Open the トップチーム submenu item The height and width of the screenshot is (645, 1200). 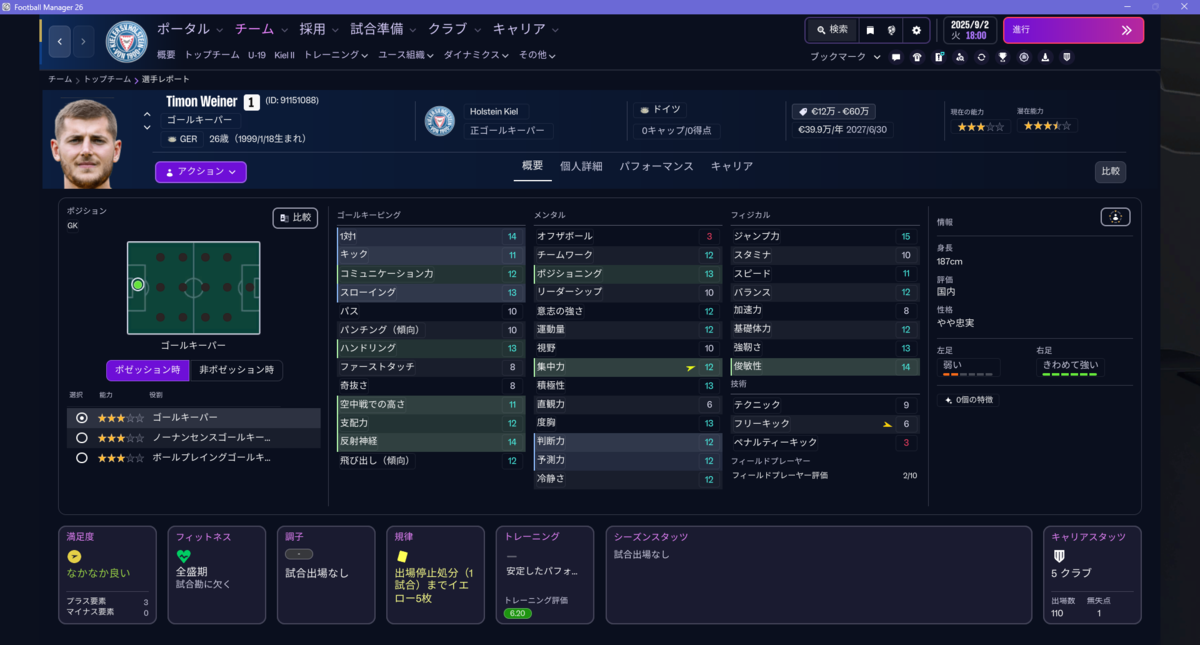pyautogui.click(x=212, y=55)
